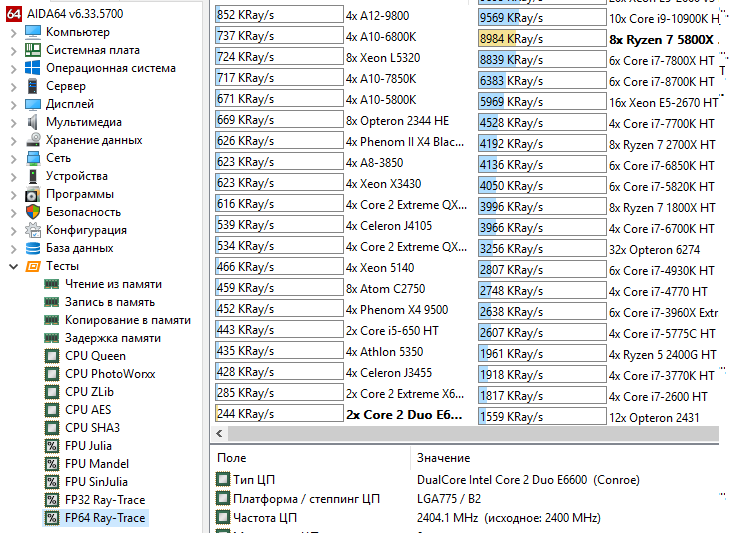Click the 8984 KRay/s score bar
Image resolution: width=730 pixels, height=533 pixels.
pyautogui.click(x=542, y=39)
